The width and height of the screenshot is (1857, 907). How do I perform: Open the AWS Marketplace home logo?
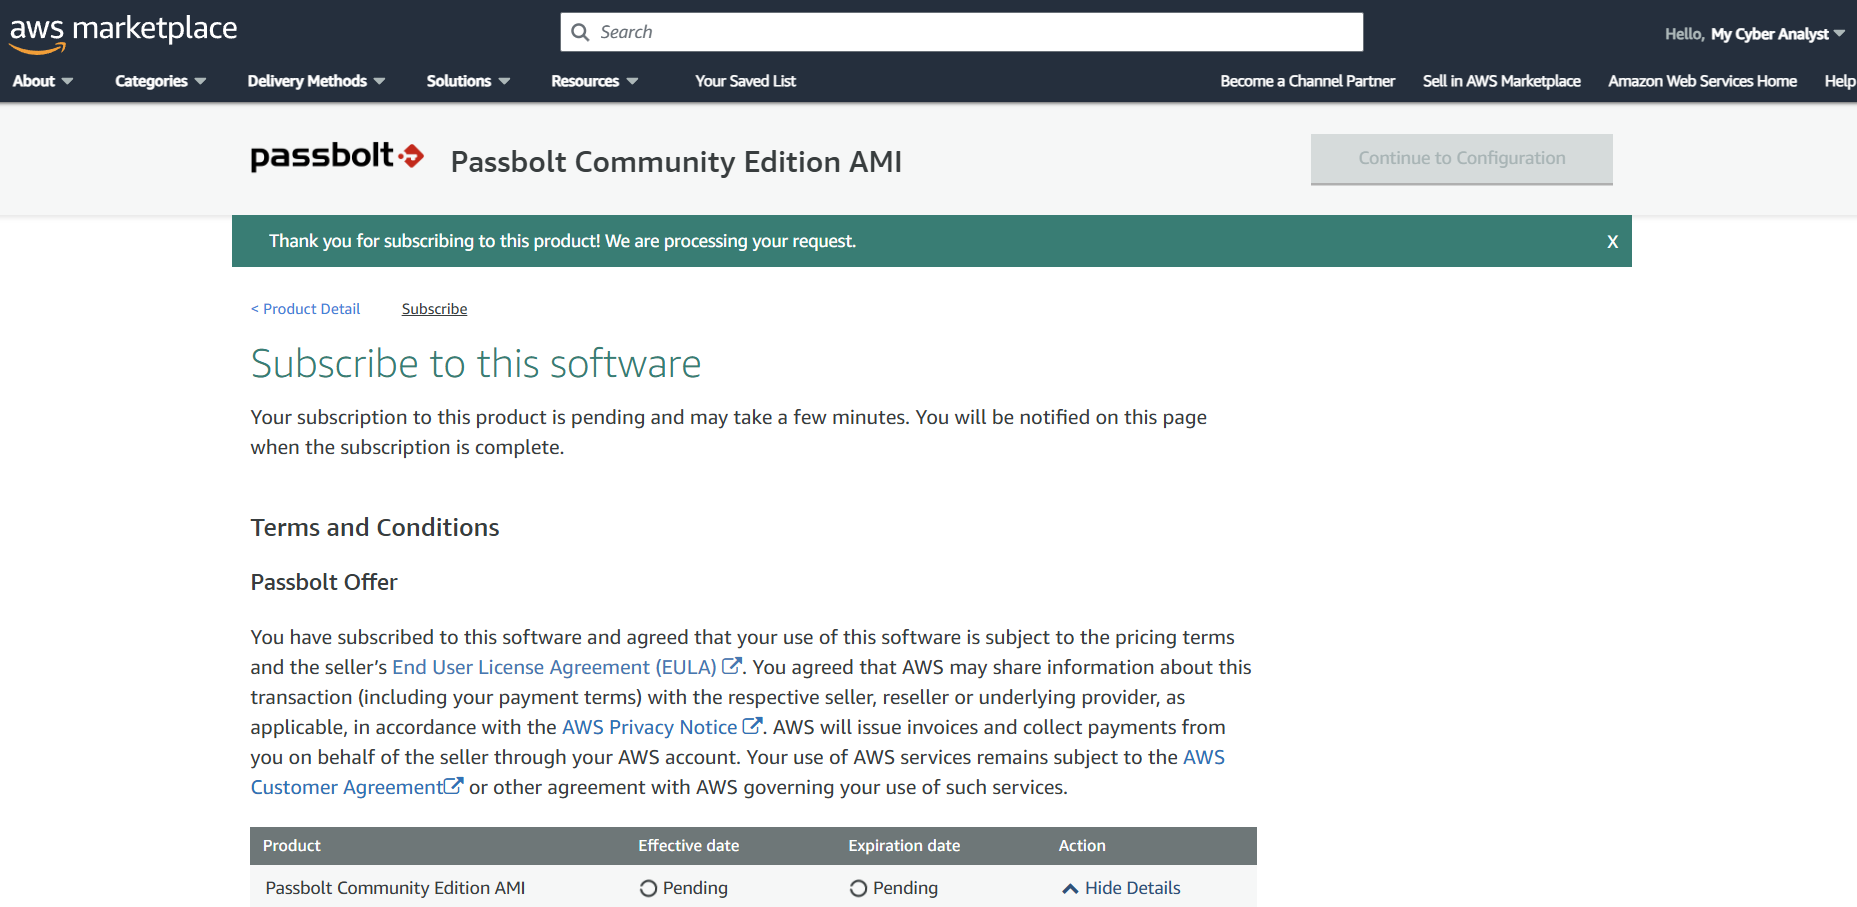tap(123, 32)
